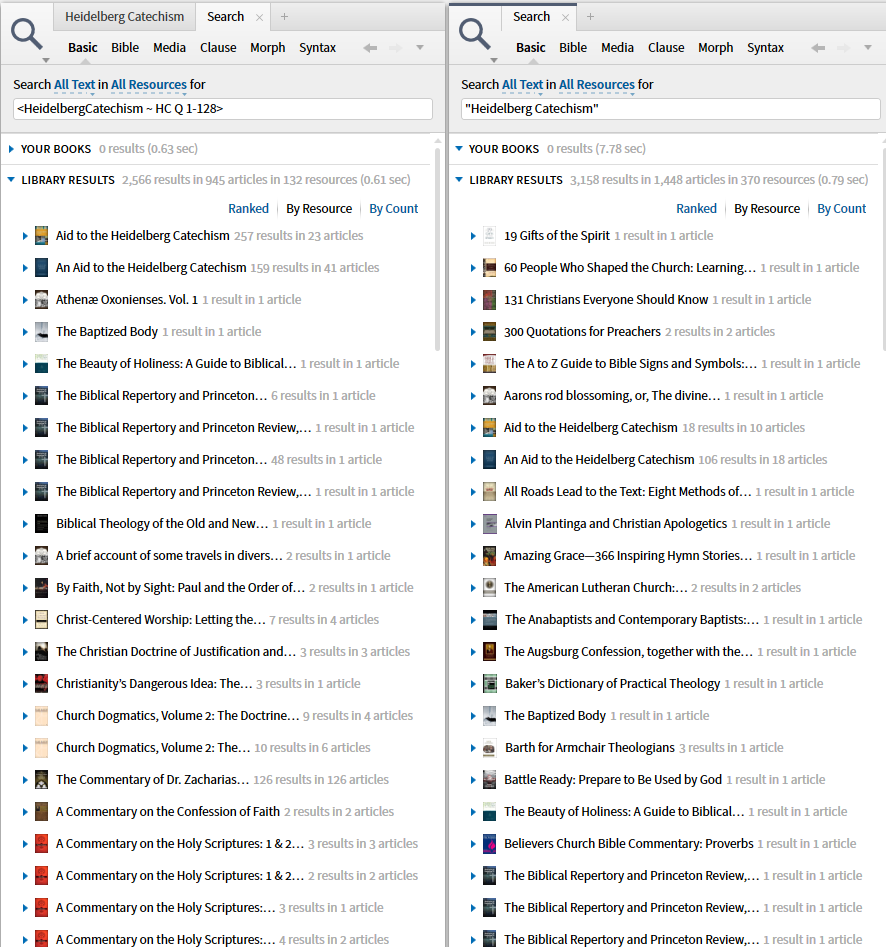Select Syntax search type in left panel
The width and height of the screenshot is (886, 947).
click(318, 48)
